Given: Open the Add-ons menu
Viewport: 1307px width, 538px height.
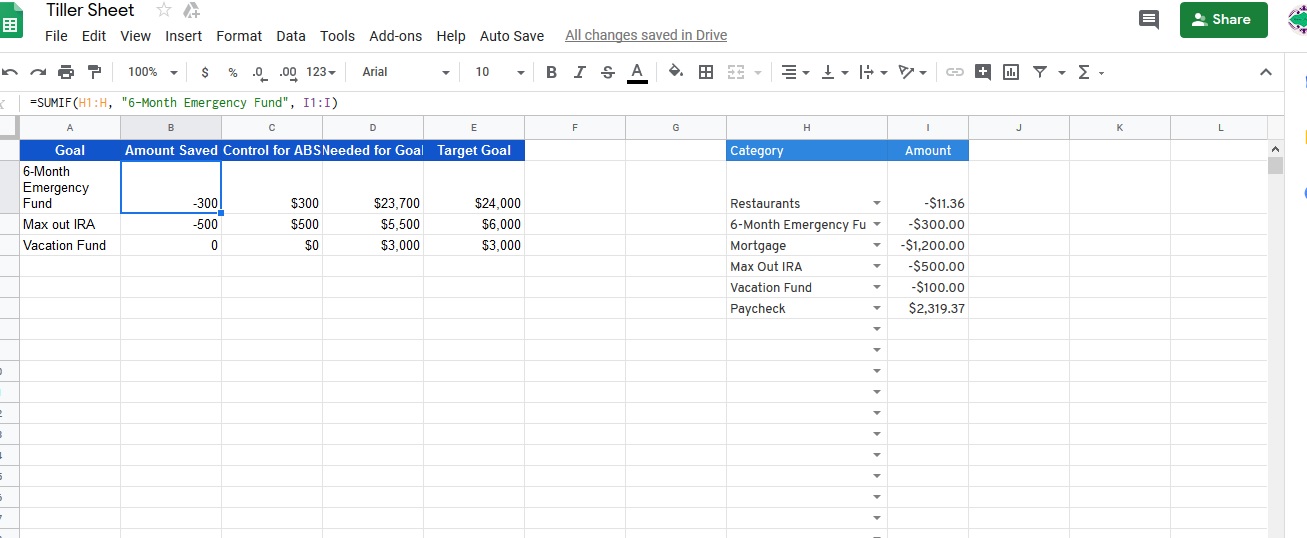Looking at the screenshot, I should pos(395,36).
